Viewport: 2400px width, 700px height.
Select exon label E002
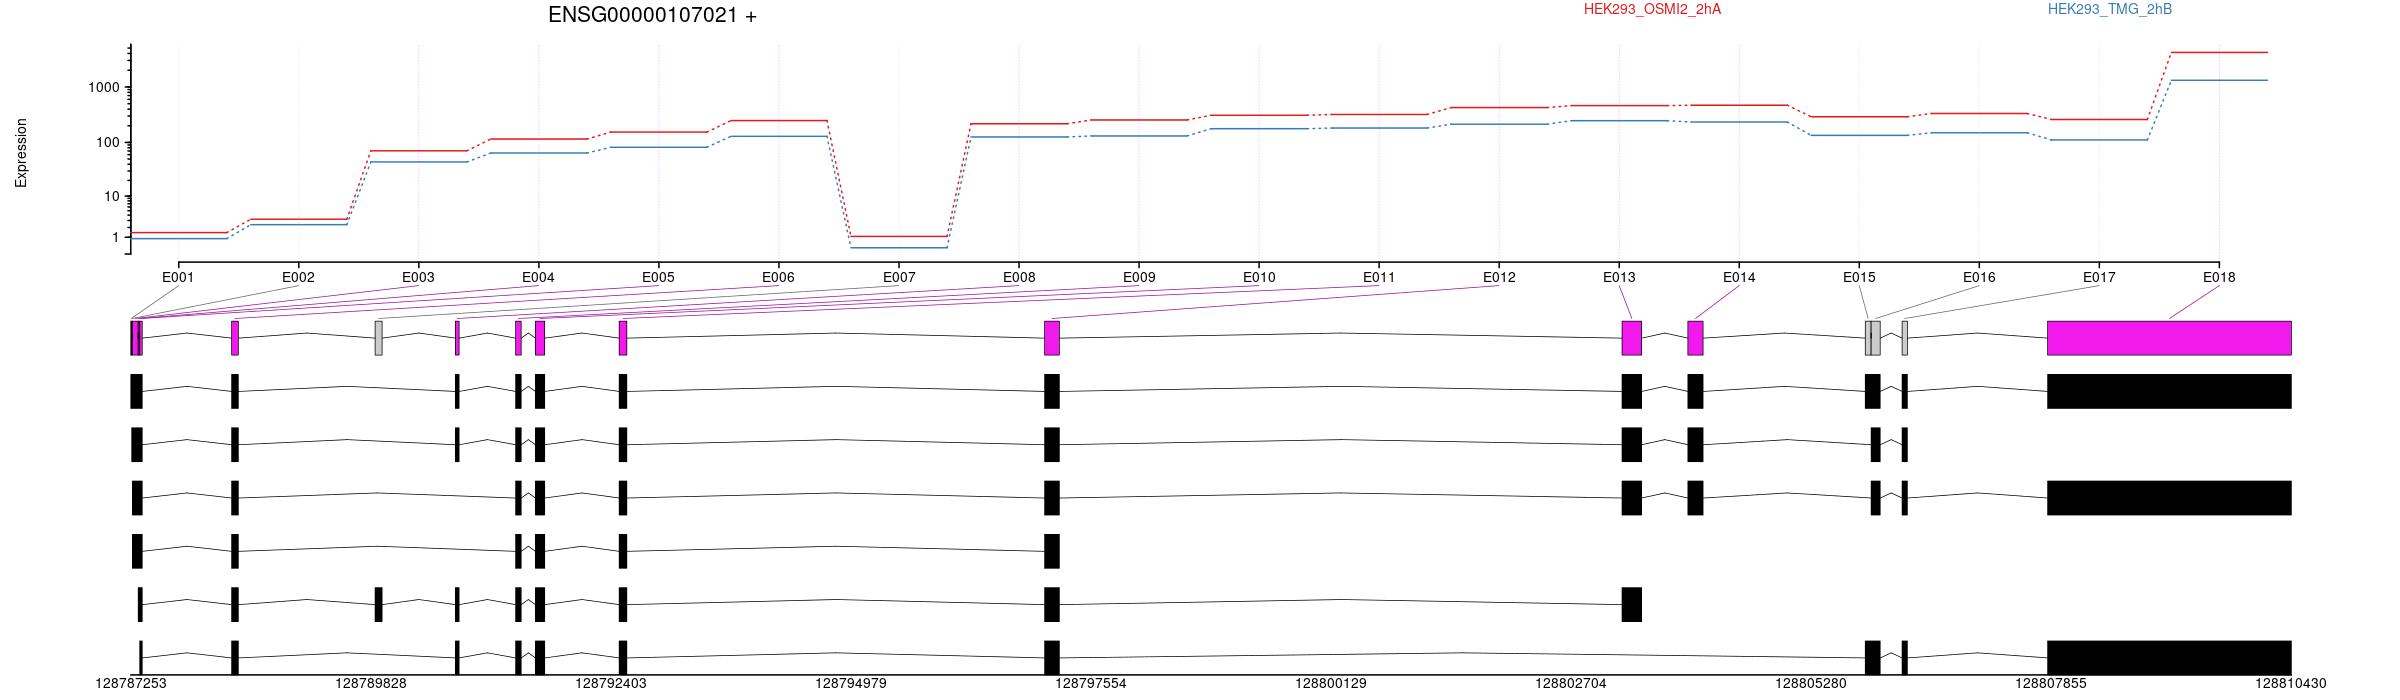[298, 277]
